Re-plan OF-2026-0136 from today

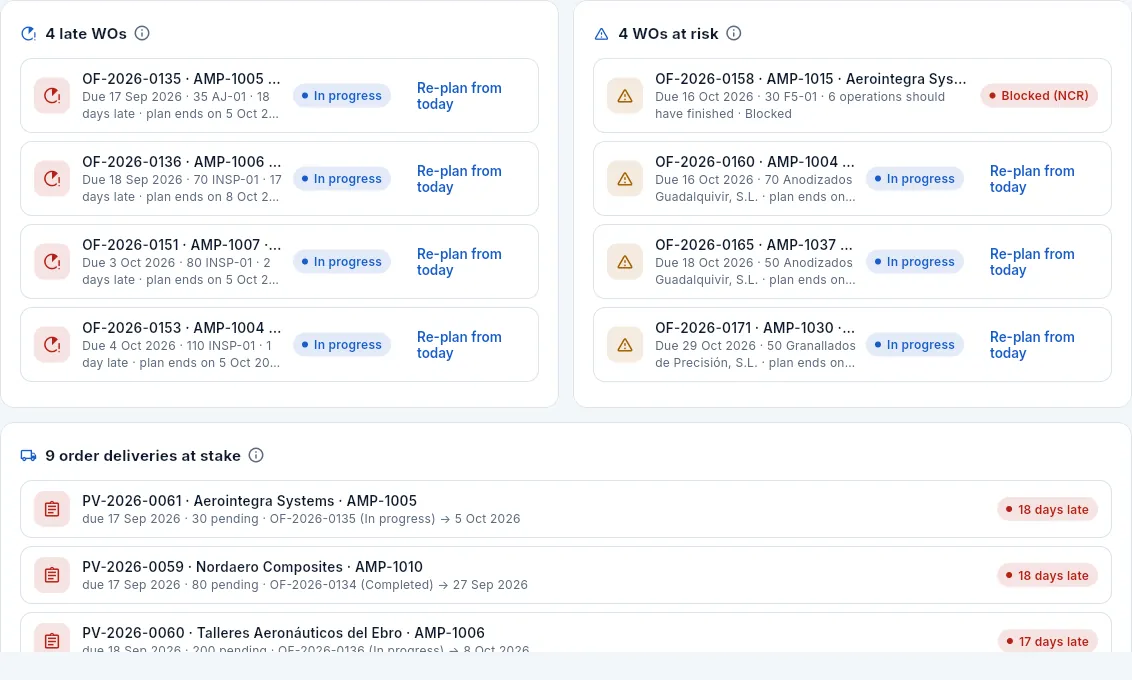pyautogui.click(x=459, y=179)
